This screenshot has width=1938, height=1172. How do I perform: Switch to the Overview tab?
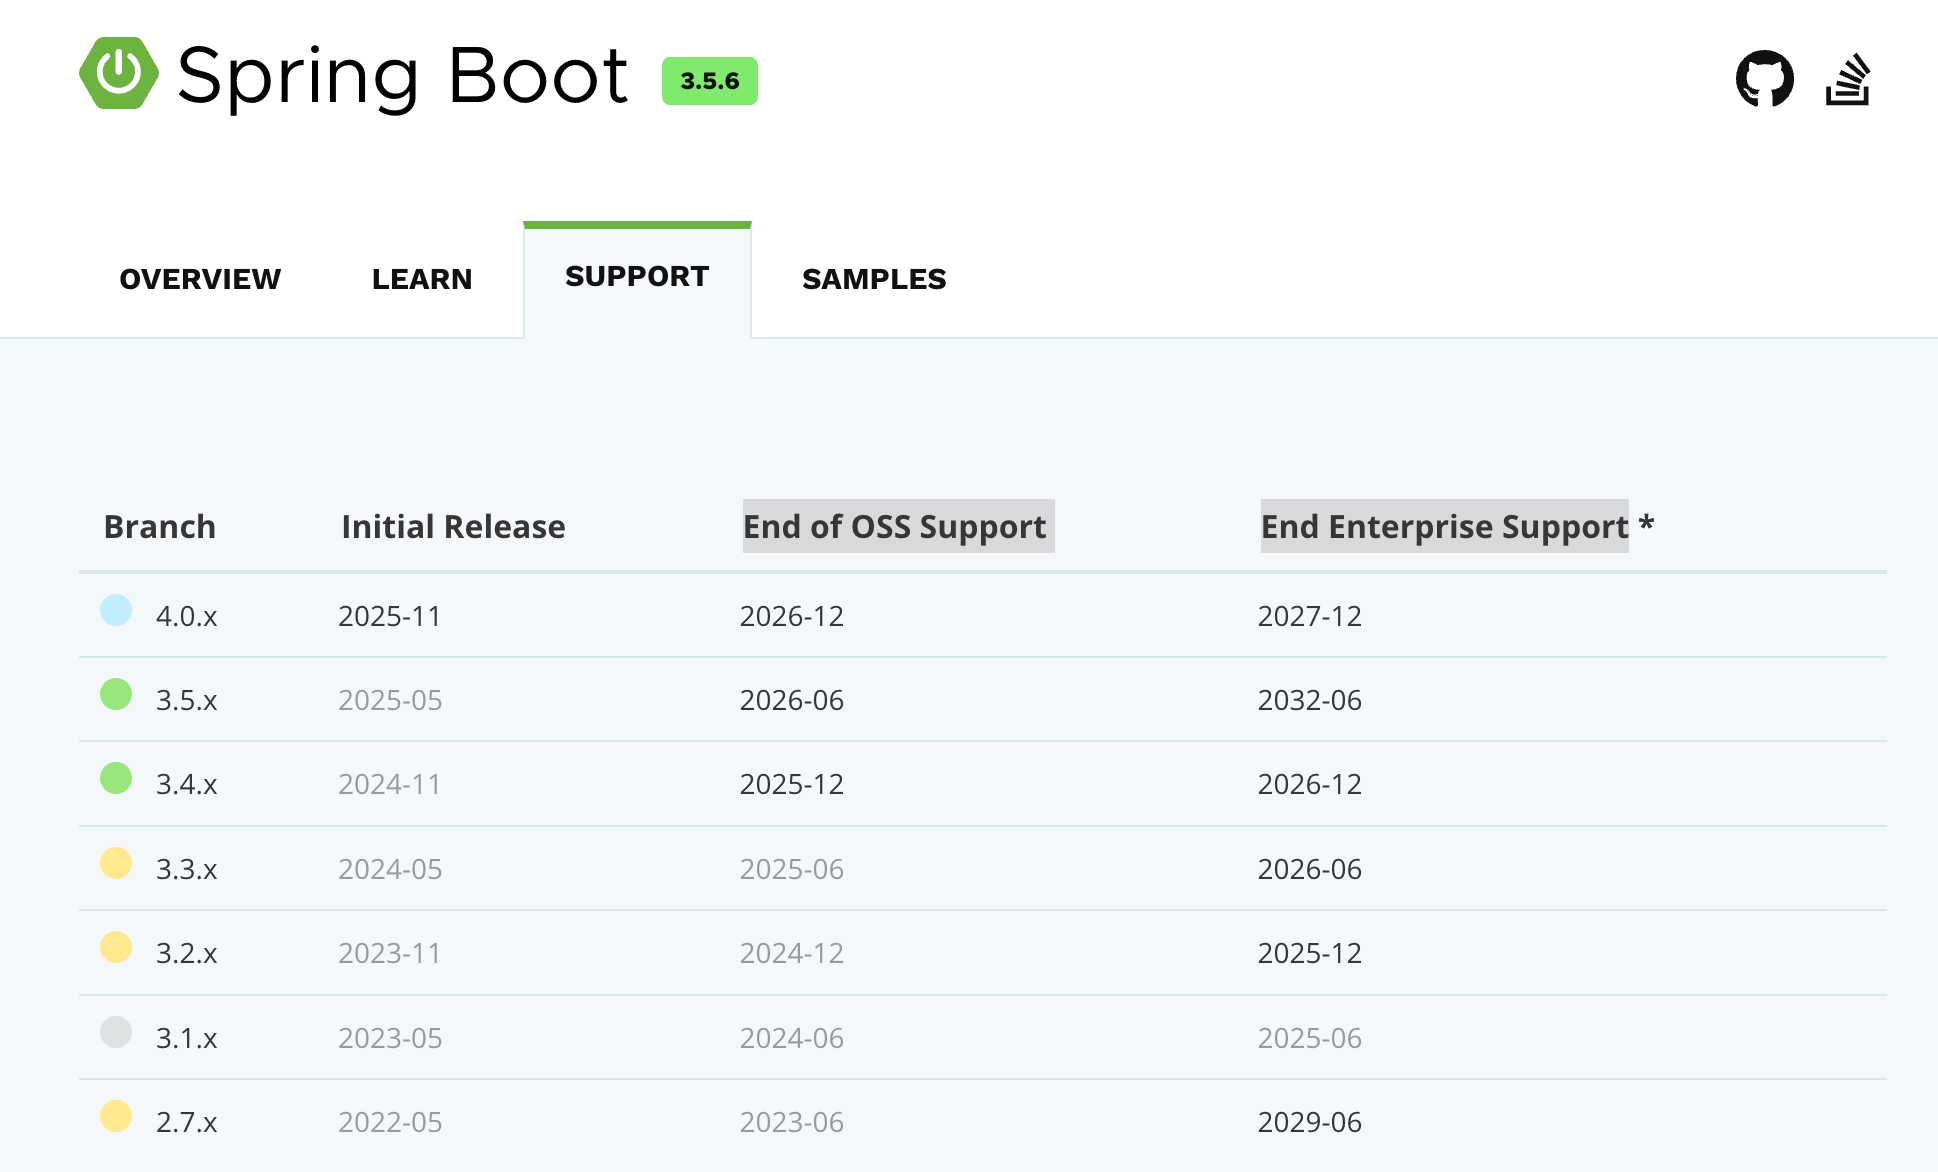tap(200, 279)
